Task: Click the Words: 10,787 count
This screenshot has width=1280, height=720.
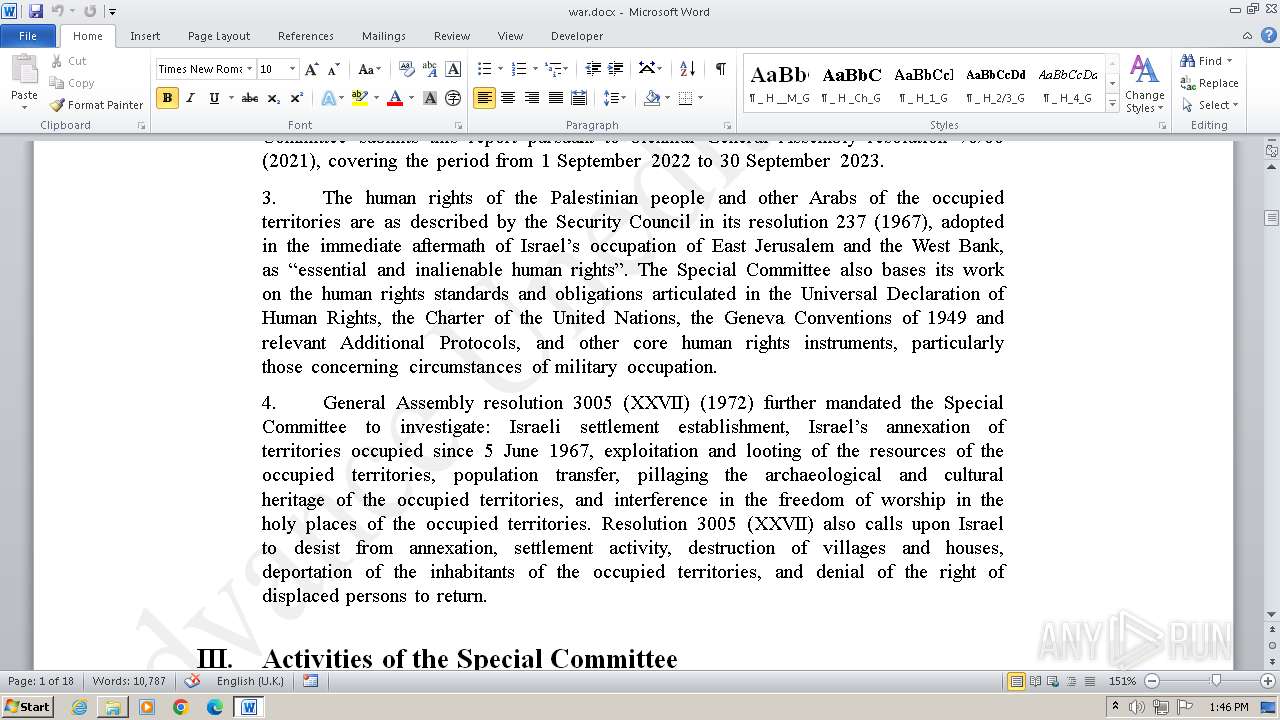Action: pos(129,681)
